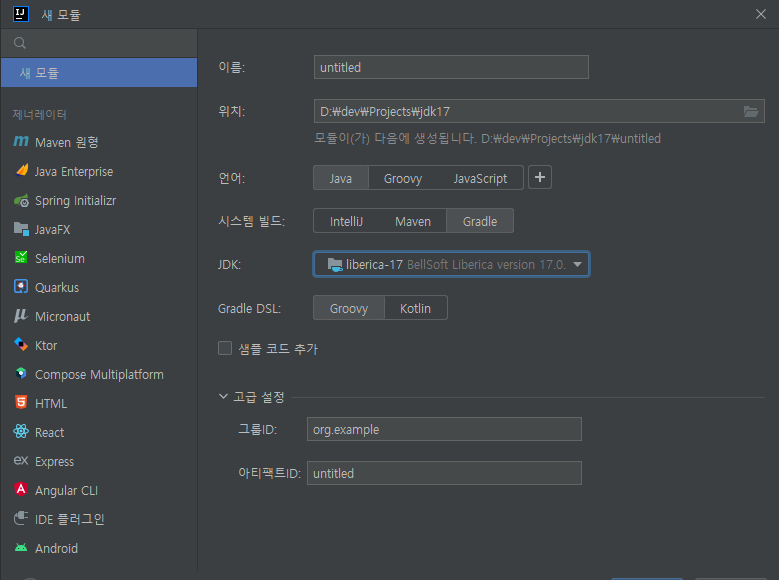Choose Gradle build system

pos(480,221)
